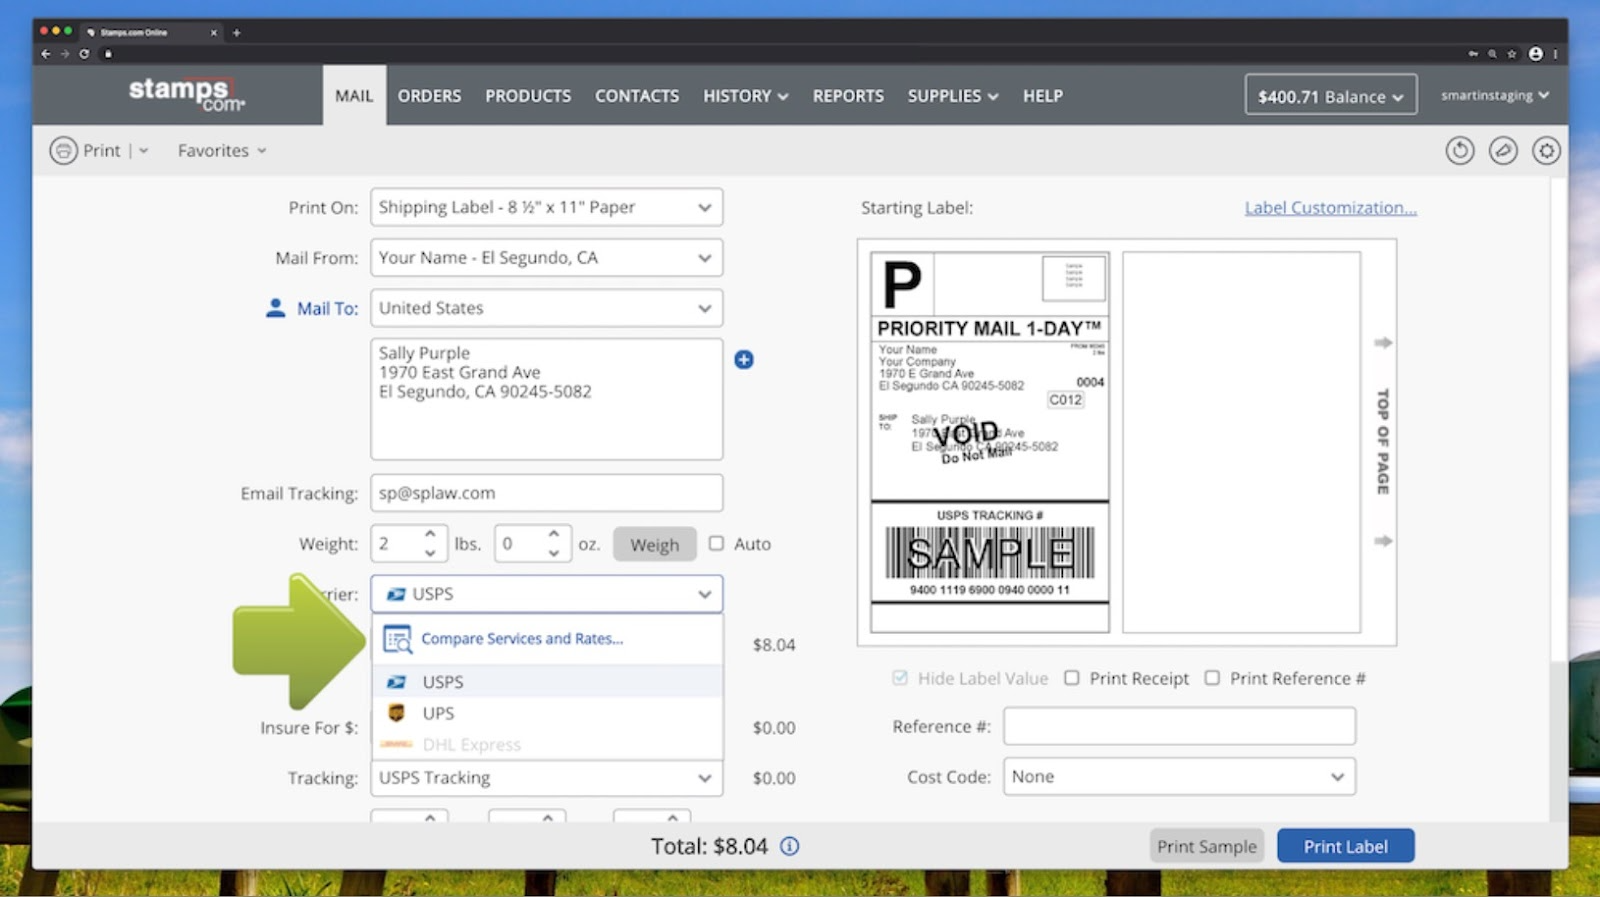Viewport: 1600px width, 897px height.
Task: Switch to the ORDERS tab
Action: coord(429,96)
